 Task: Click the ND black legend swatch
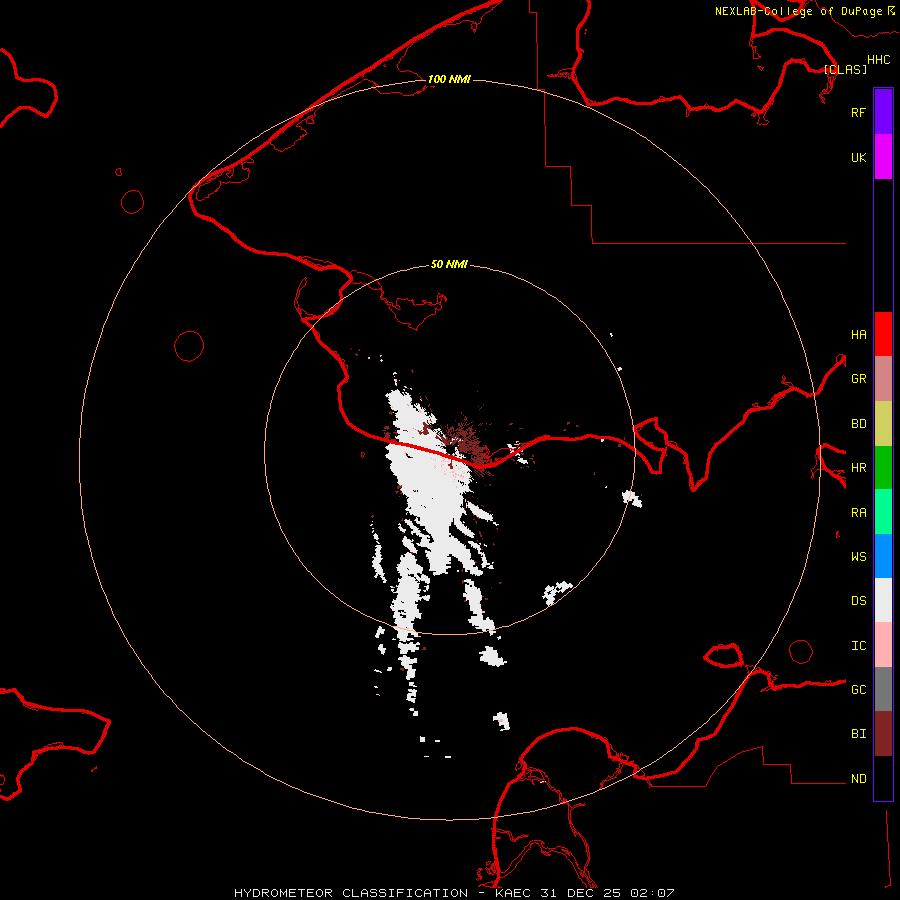point(883,778)
